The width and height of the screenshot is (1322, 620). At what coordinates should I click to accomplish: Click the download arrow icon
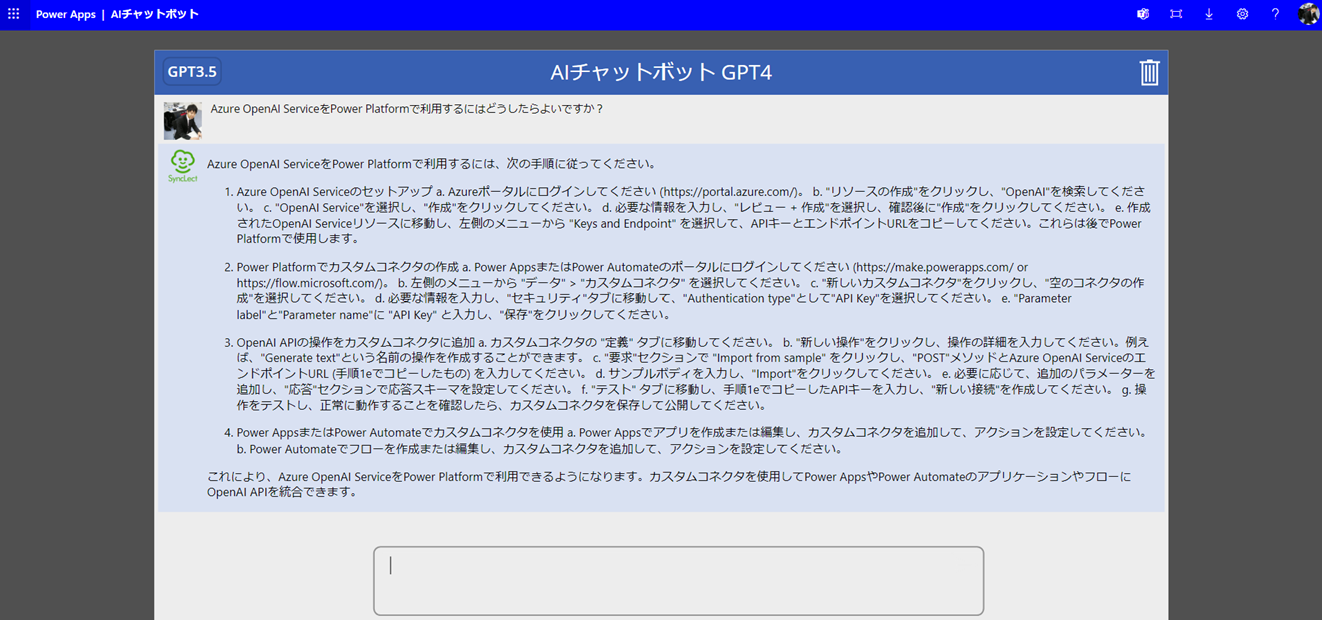(x=1209, y=14)
